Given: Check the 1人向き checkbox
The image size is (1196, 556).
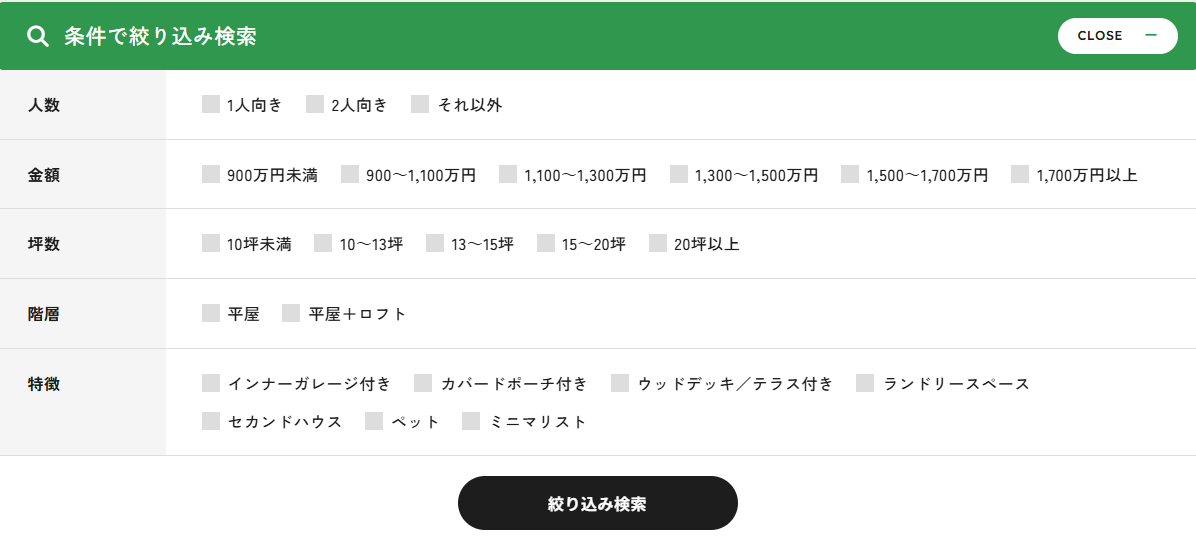Looking at the screenshot, I should [211, 104].
